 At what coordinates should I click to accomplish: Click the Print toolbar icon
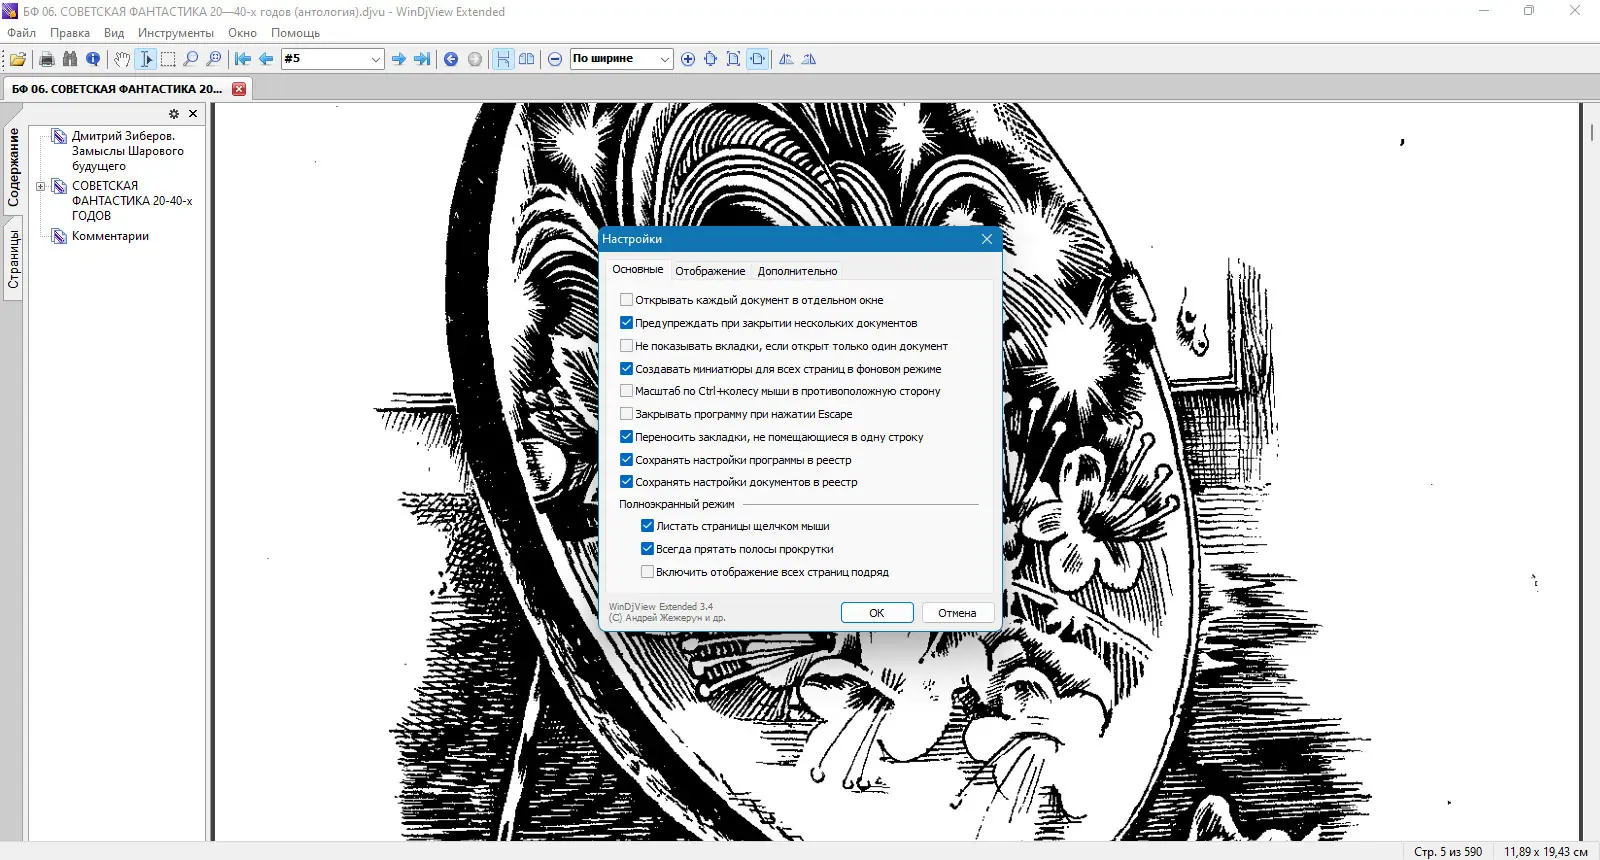[x=46, y=59]
